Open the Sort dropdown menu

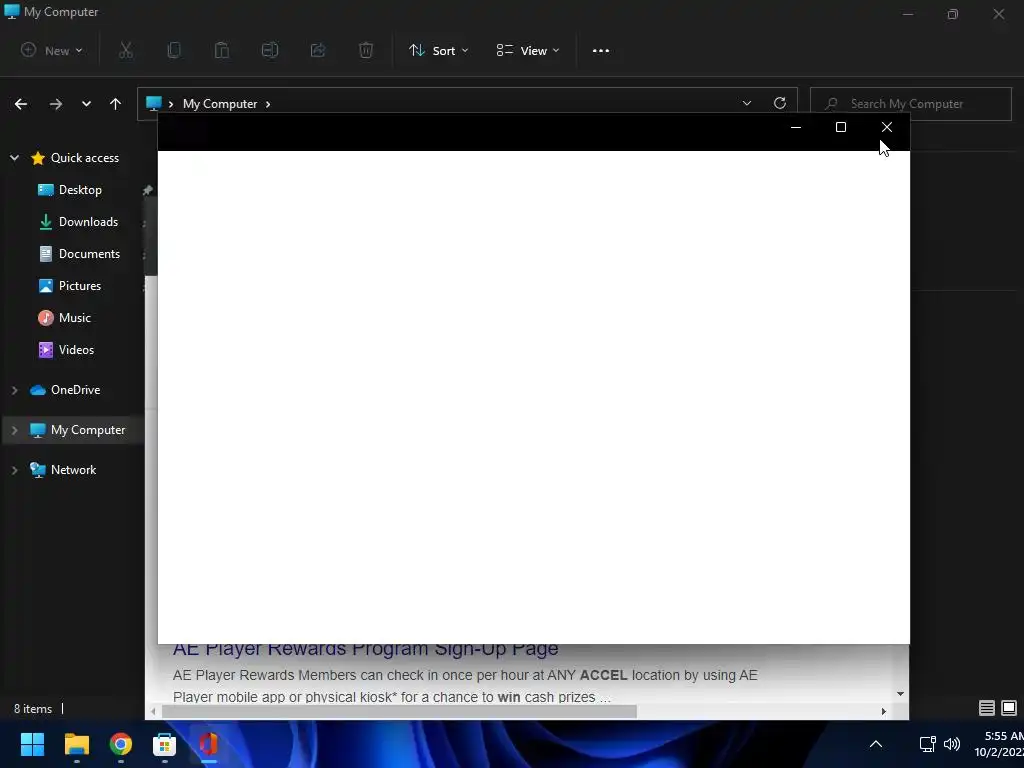tap(438, 50)
